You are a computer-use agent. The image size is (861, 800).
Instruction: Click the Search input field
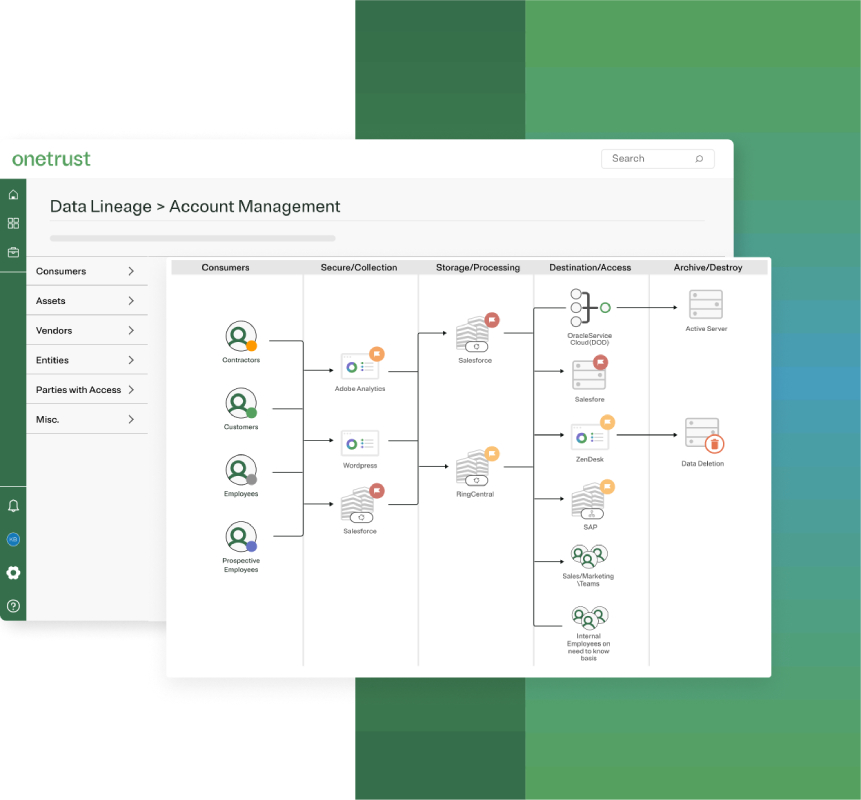(x=658, y=159)
